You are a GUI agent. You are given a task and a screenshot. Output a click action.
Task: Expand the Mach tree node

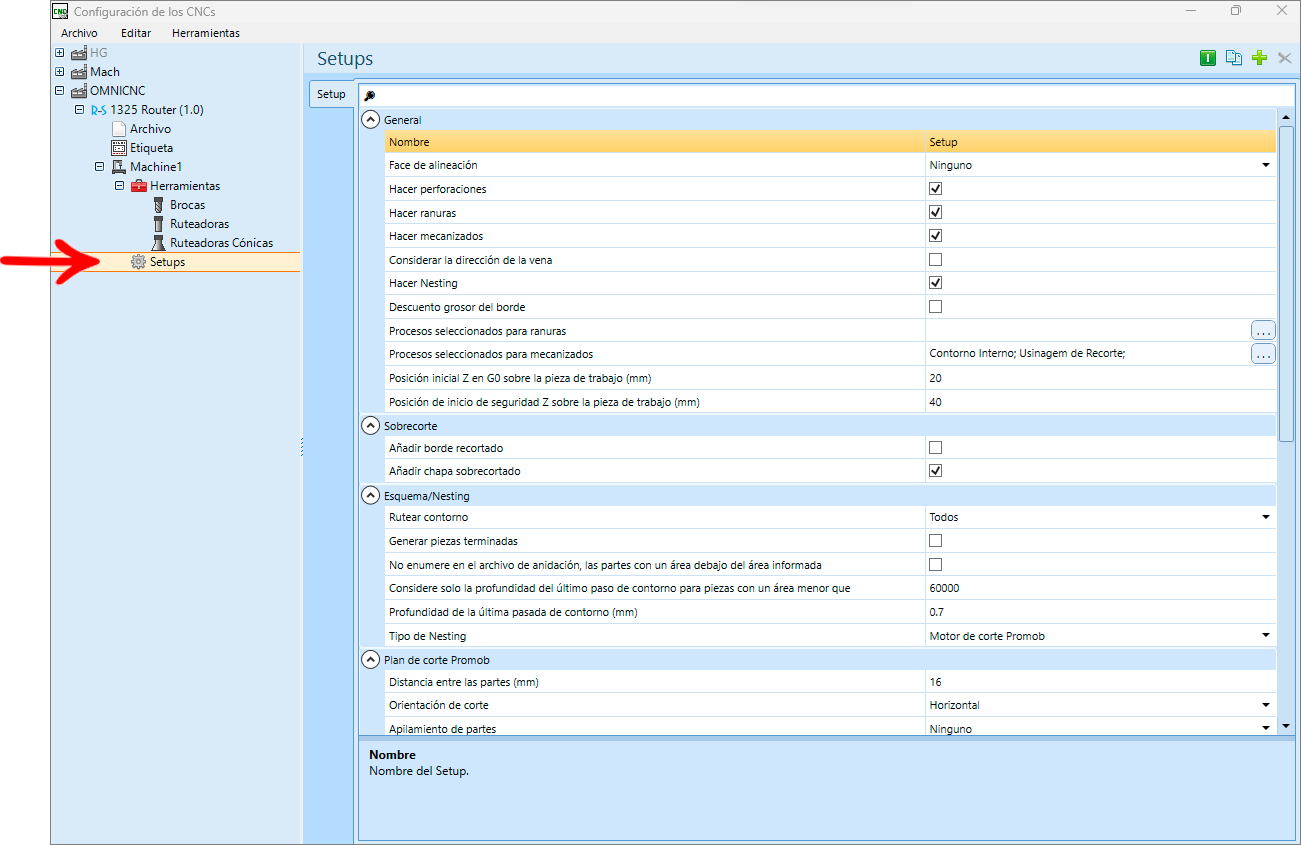pos(60,72)
